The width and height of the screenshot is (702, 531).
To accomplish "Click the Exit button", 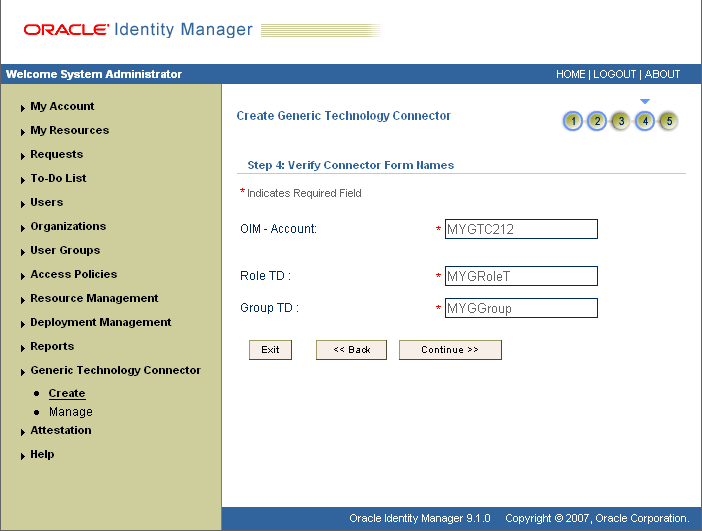I will point(270,350).
